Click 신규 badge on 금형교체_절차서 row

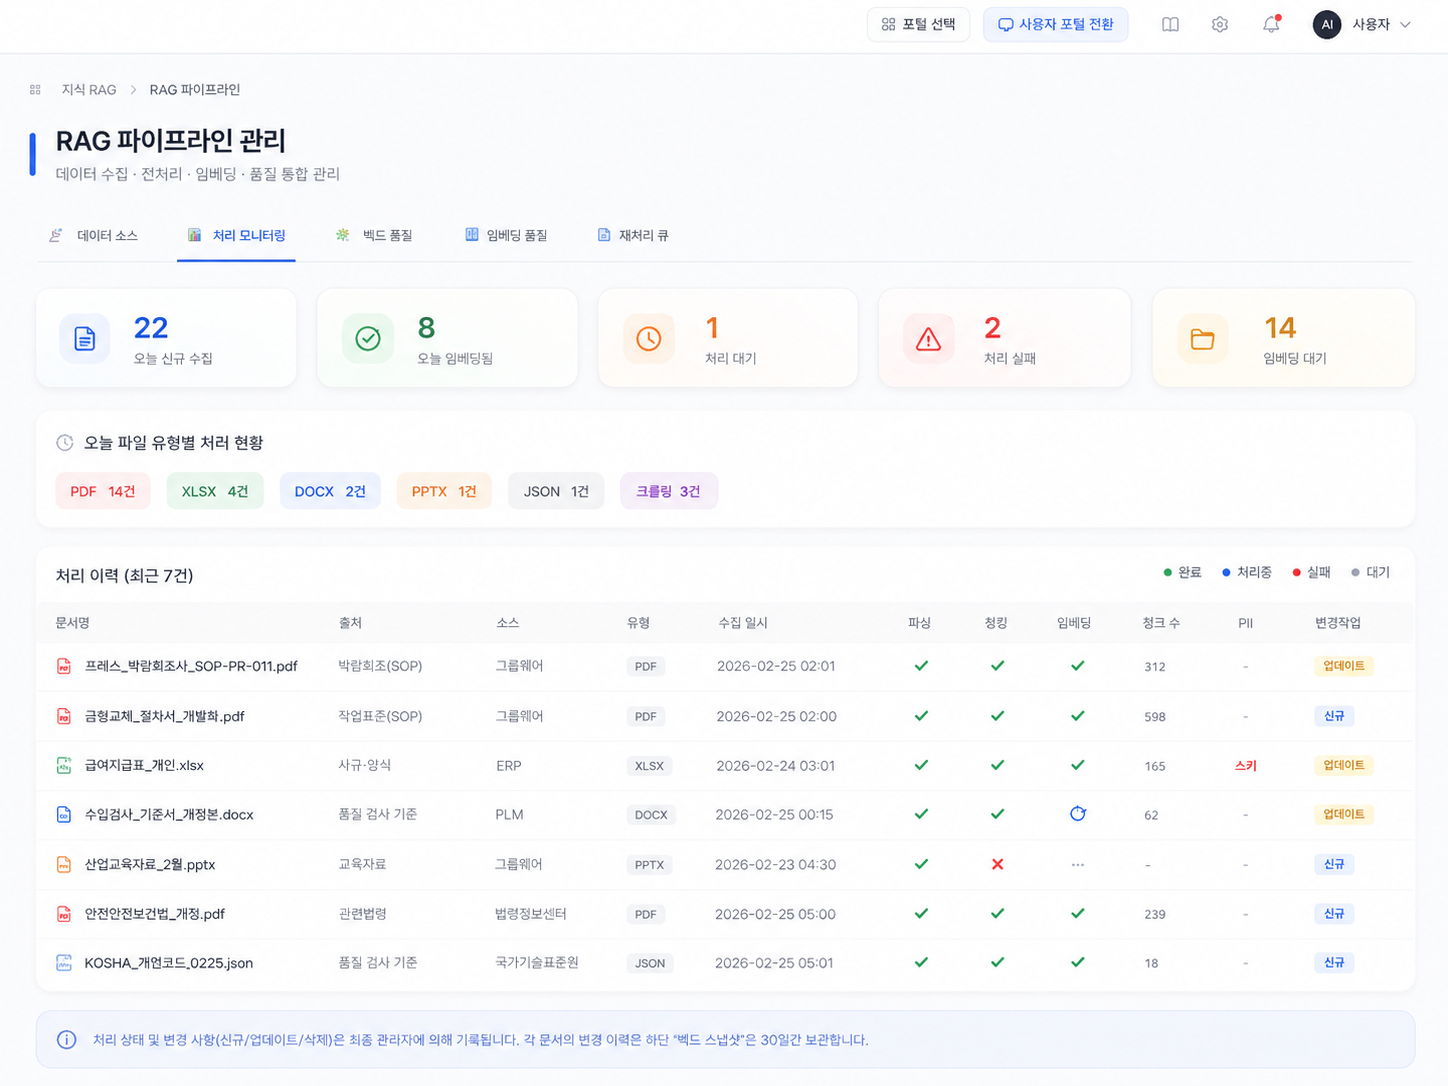click(1334, 716)
